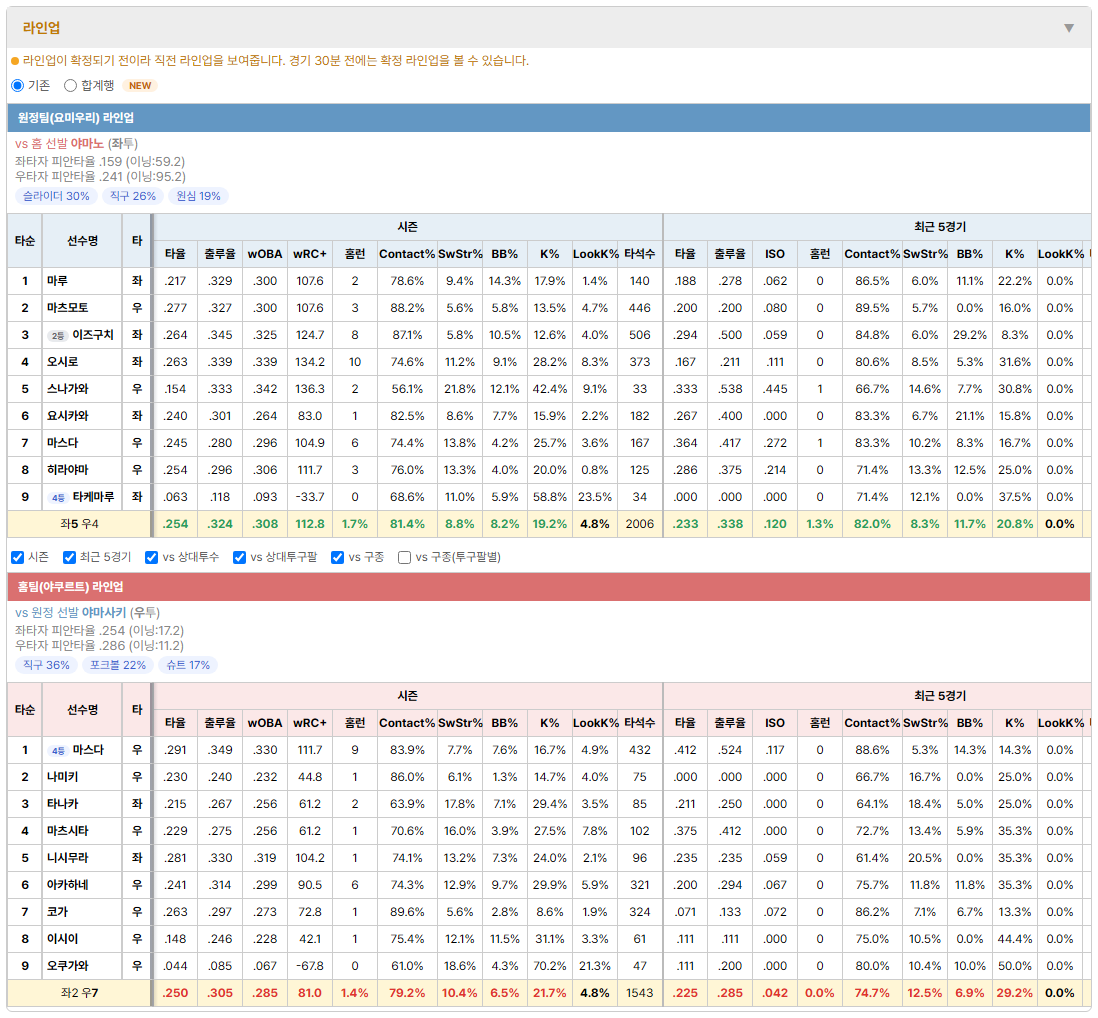Uncheck the 시즌 checkbox
Viewport: 1098px width, 1018px height.
[x=18, y=557]
